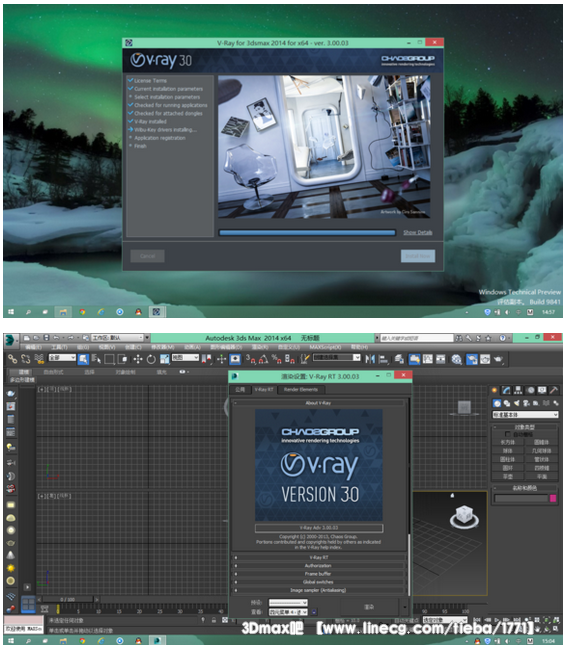563x645 pixels.
Task: Expand the Authorization rollout
Action: (x=319, y=566)
